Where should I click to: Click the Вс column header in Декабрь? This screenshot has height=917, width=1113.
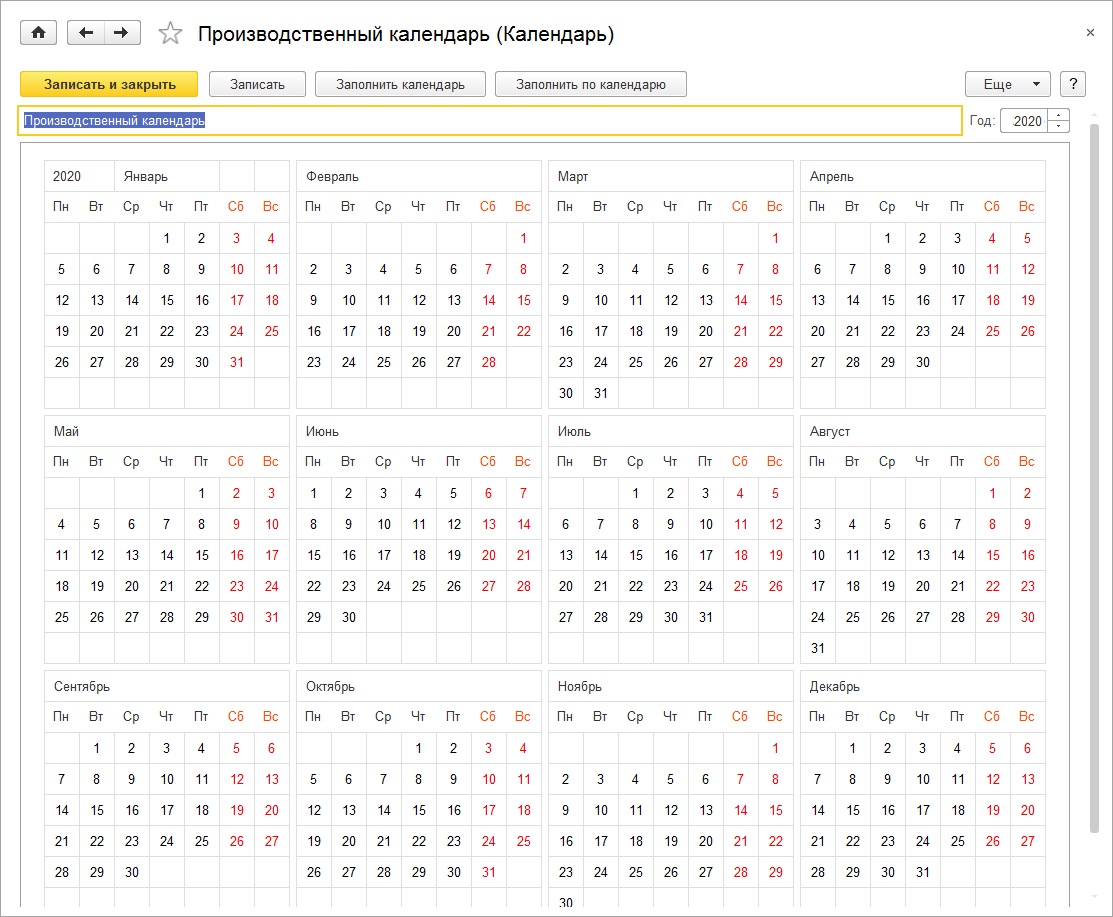pos(1026,717)
